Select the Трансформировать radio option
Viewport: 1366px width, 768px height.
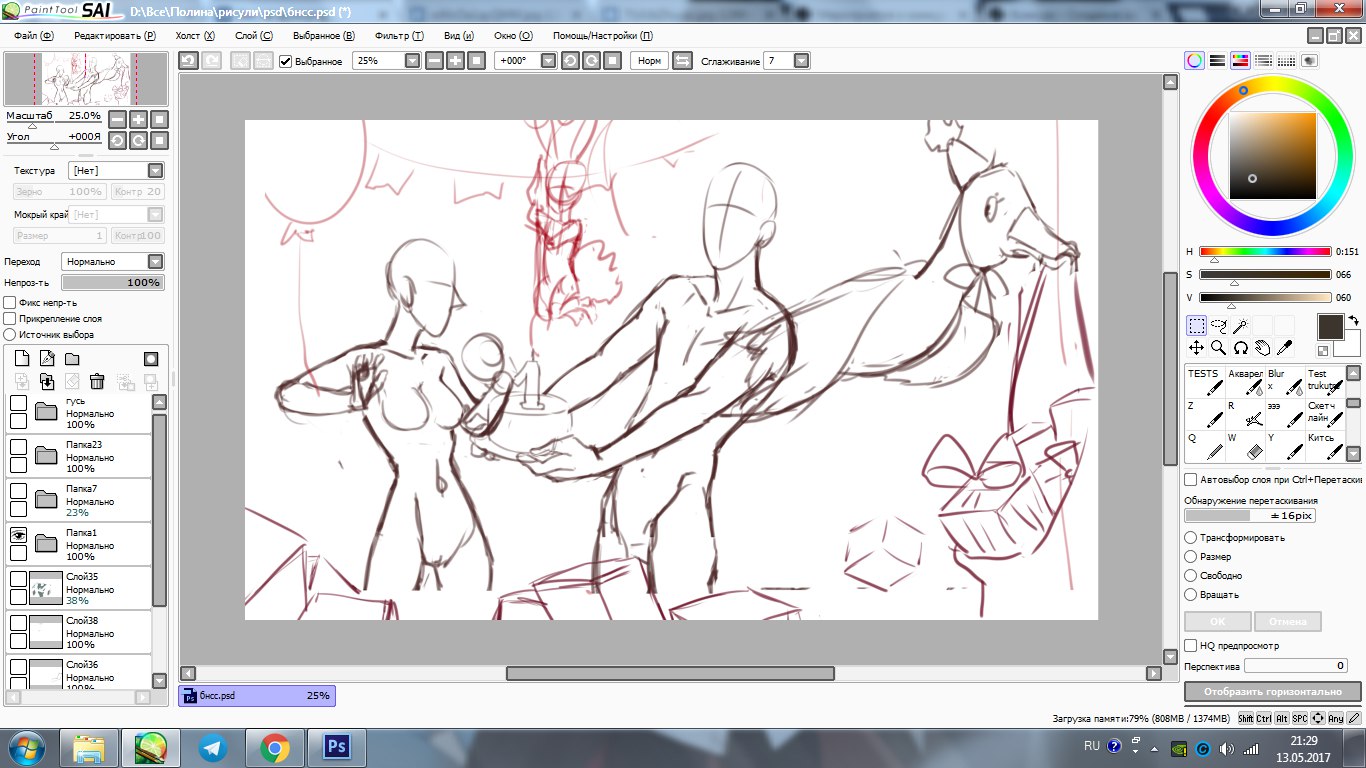[x=1191, y=538]
